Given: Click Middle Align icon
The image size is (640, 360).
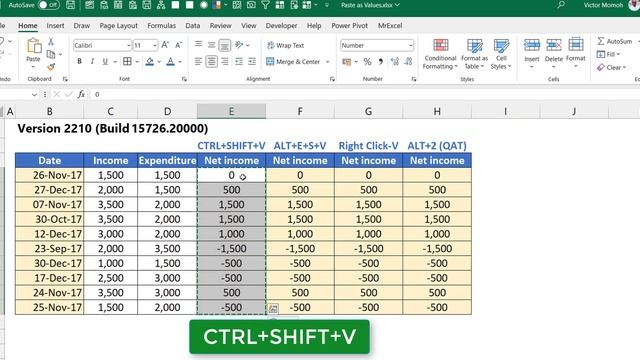Looking at the screenshot, I should (211, 45).
